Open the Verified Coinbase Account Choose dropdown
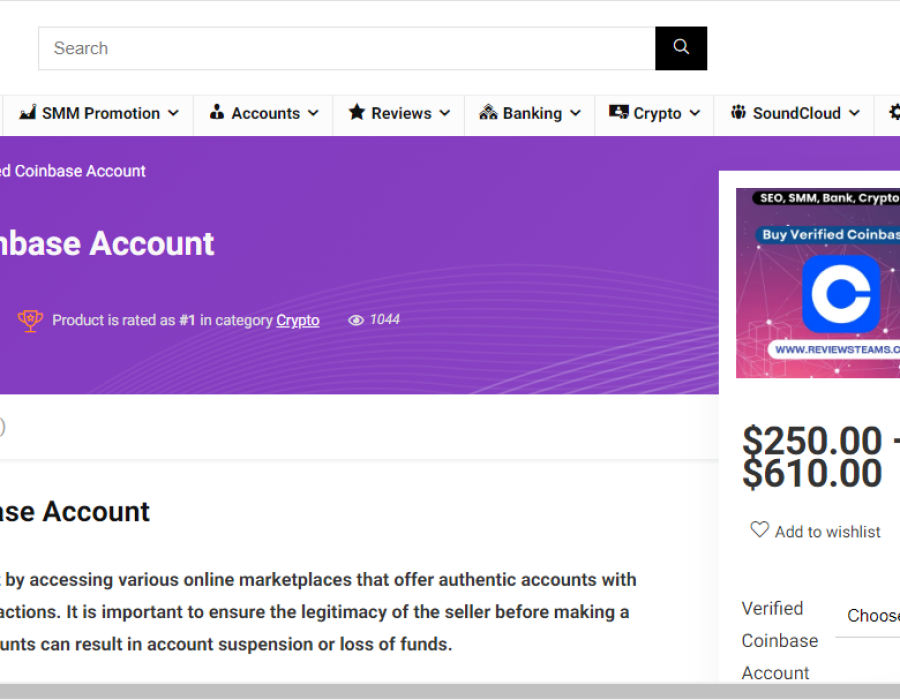Image resolution: width=900 pixels, height=700 pixels. pyautogui.click(x=872, y=616)
